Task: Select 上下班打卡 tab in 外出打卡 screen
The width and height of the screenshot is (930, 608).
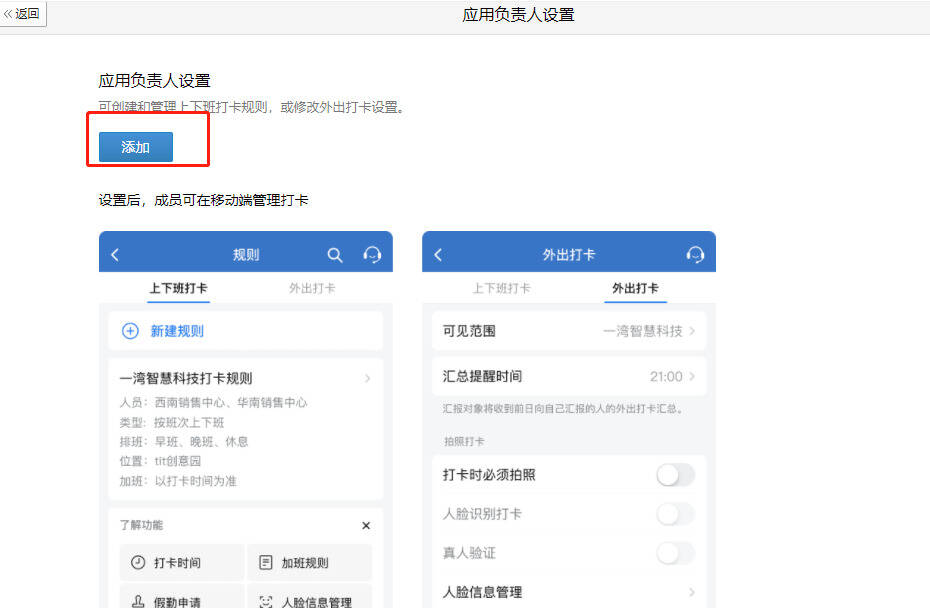Action: [x=501, y=288]
